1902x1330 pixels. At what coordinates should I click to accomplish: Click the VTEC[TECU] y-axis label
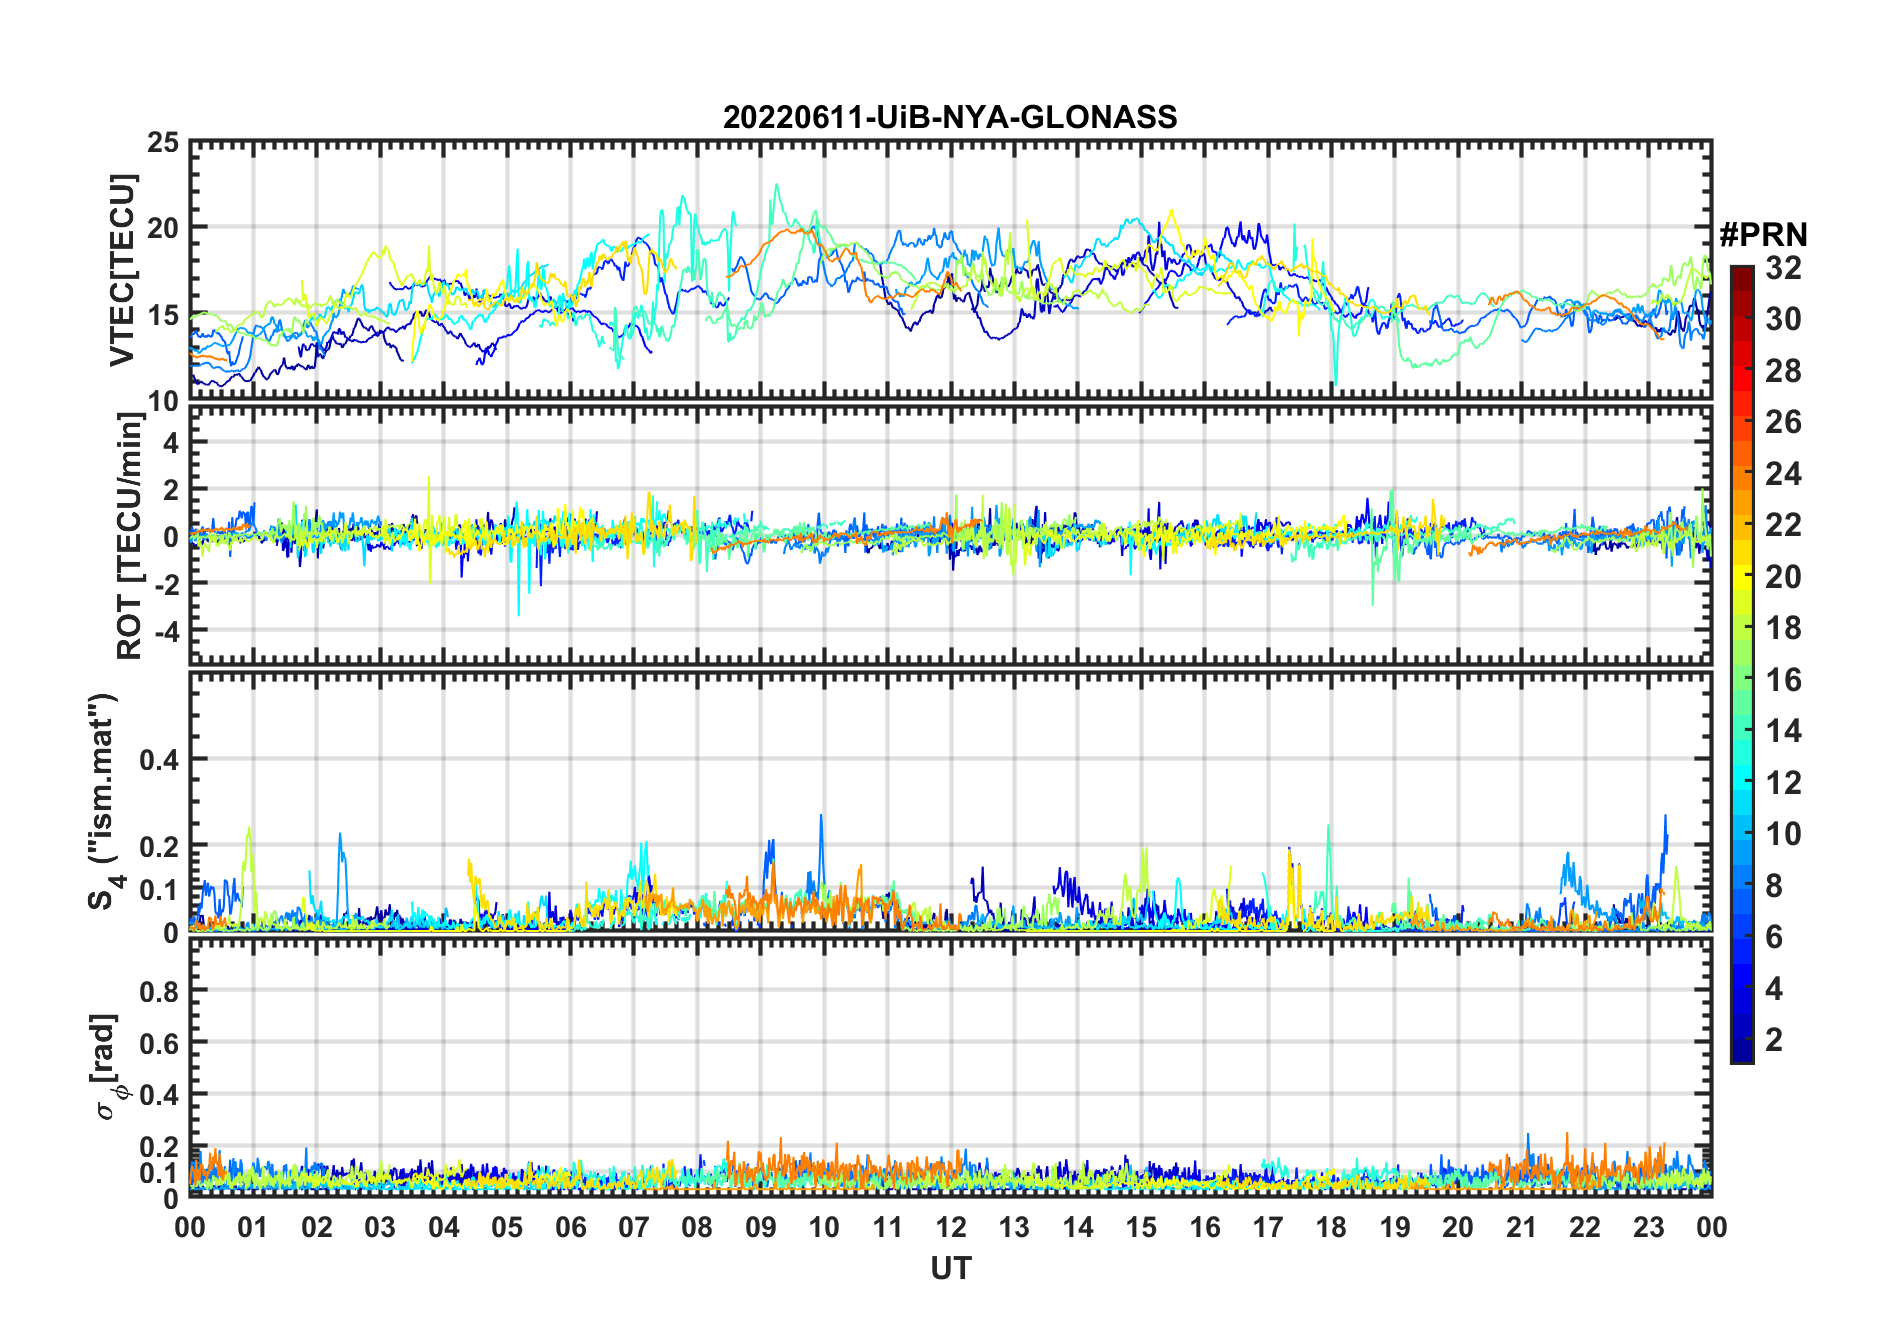tap(121, 270)
